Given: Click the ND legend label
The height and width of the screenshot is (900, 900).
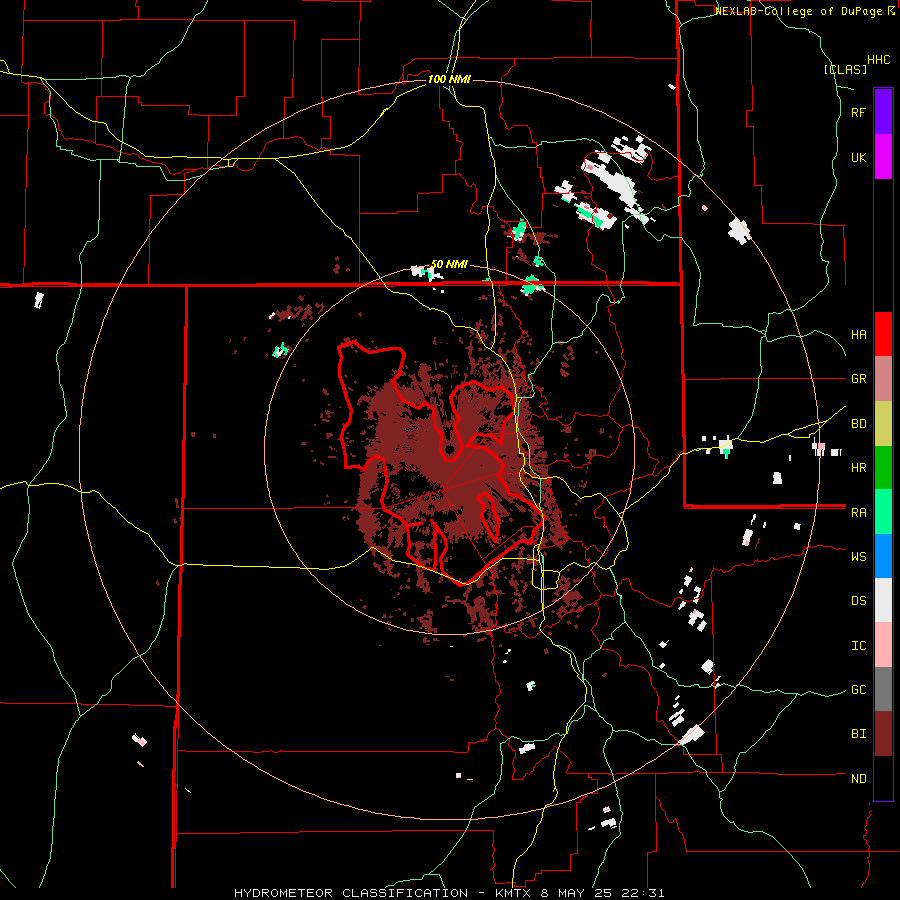Looking at the screenshot, I should [x=858, y=779].
